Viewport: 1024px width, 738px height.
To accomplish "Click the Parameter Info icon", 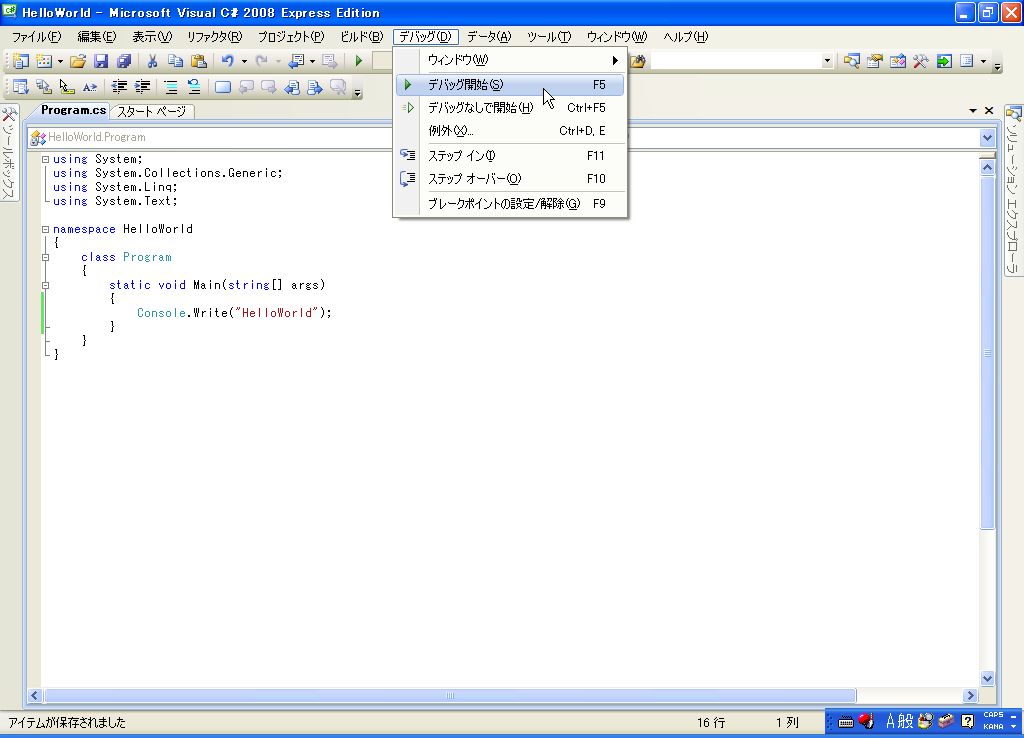I will [x=44, y=86].
